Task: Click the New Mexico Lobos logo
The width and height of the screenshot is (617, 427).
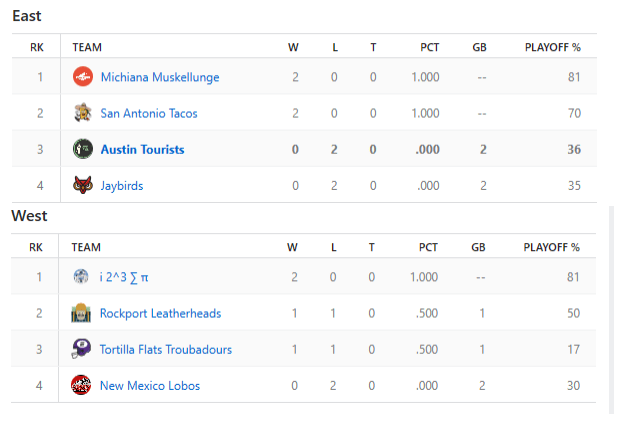Action: click(x=81, y=385)
